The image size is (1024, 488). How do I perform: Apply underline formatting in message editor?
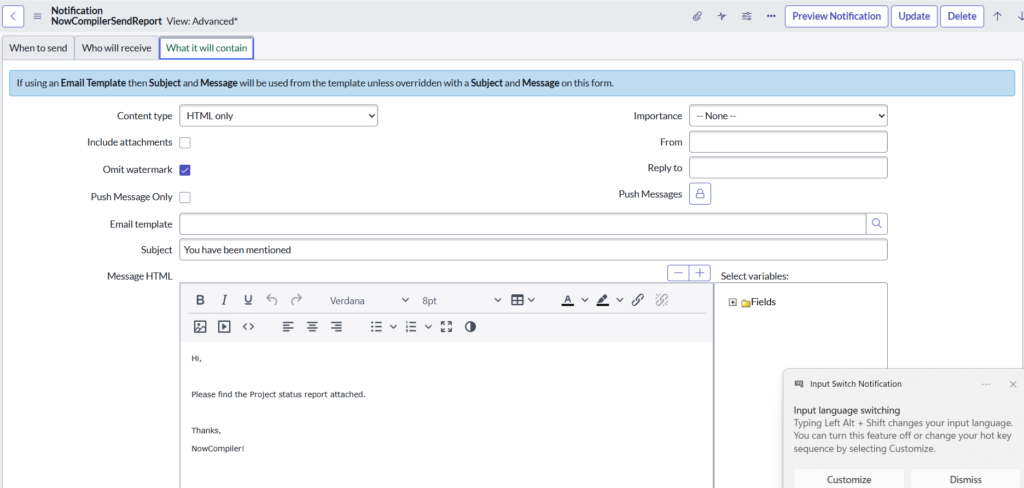pyautogui.click(x=248, y=300)
